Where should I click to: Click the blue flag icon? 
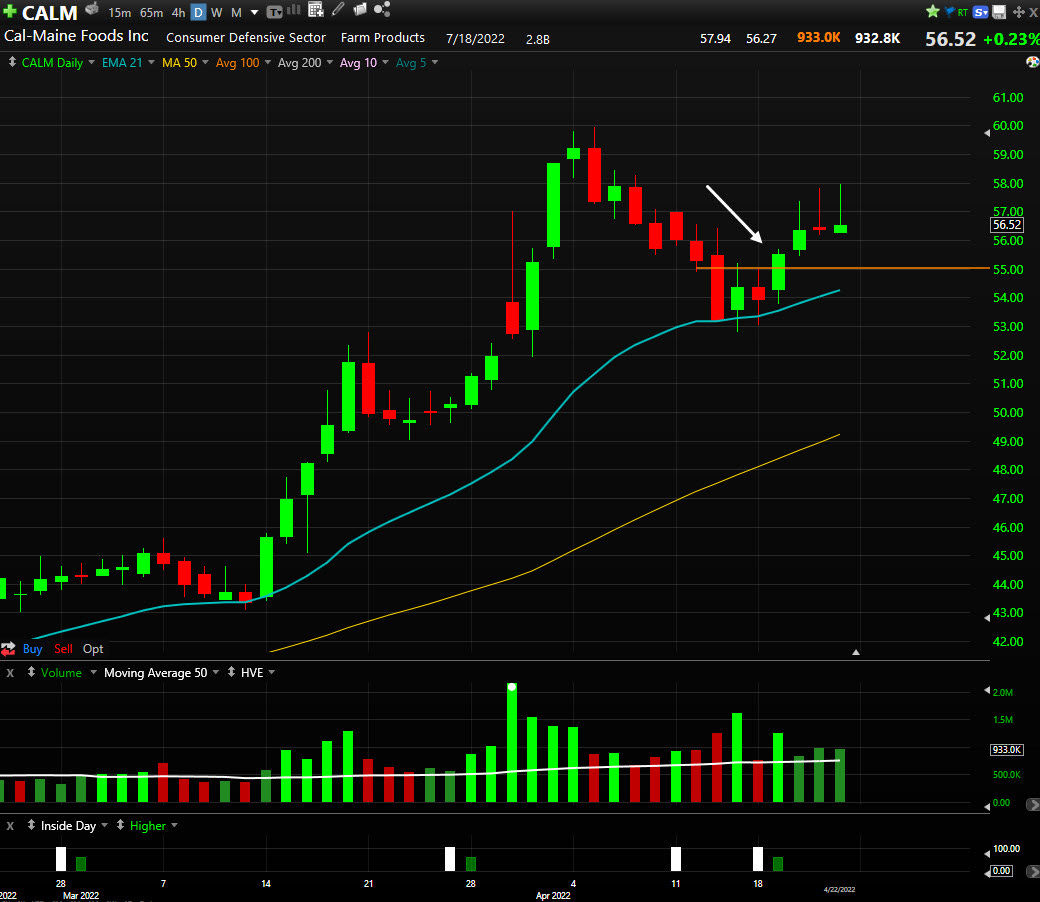(x=949, y=11)
